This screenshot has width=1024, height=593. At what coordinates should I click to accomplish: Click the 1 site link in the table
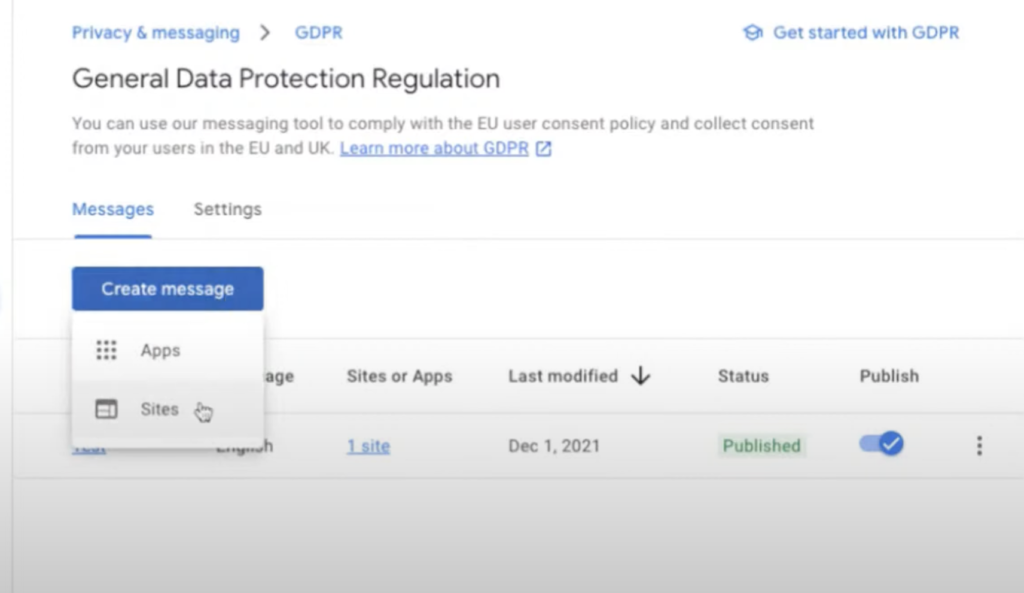tap(368, 446)
